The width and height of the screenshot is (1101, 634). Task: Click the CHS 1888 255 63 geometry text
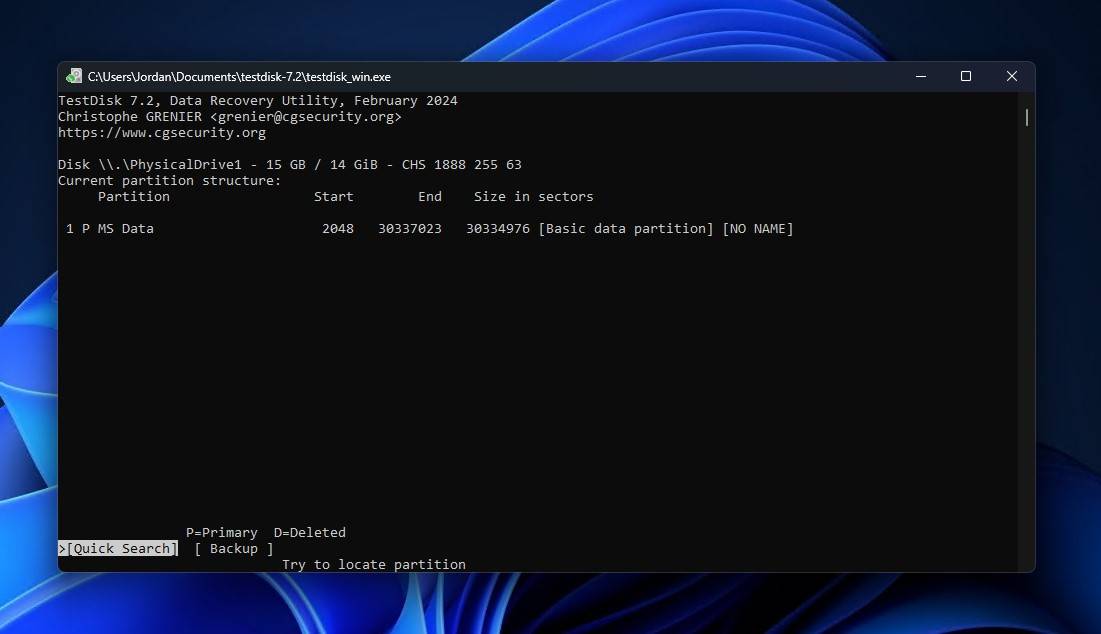(462, 164)
